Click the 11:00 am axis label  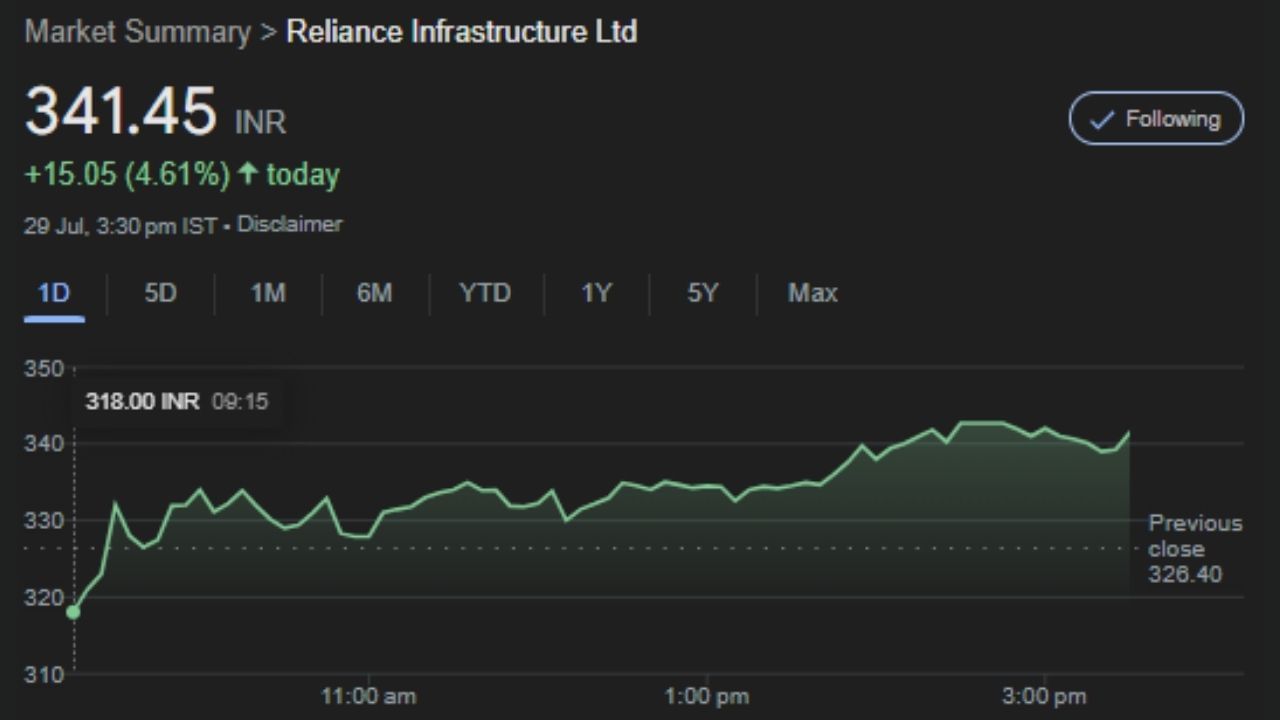pyautogui.click(x=368, y=696)
